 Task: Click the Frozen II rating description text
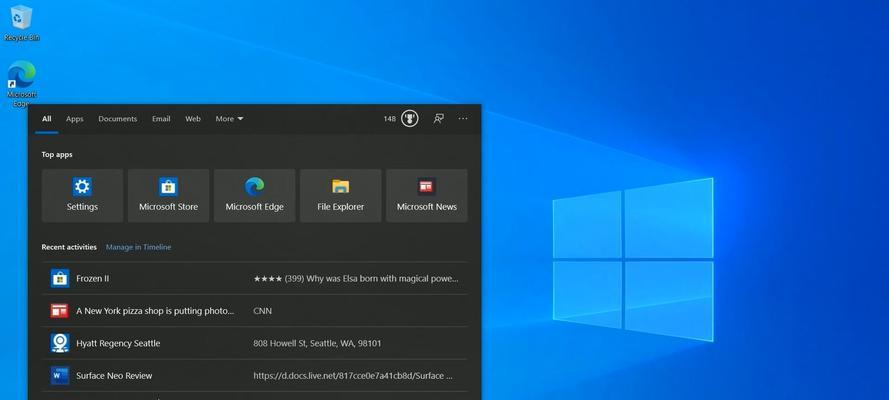(356, 279)
